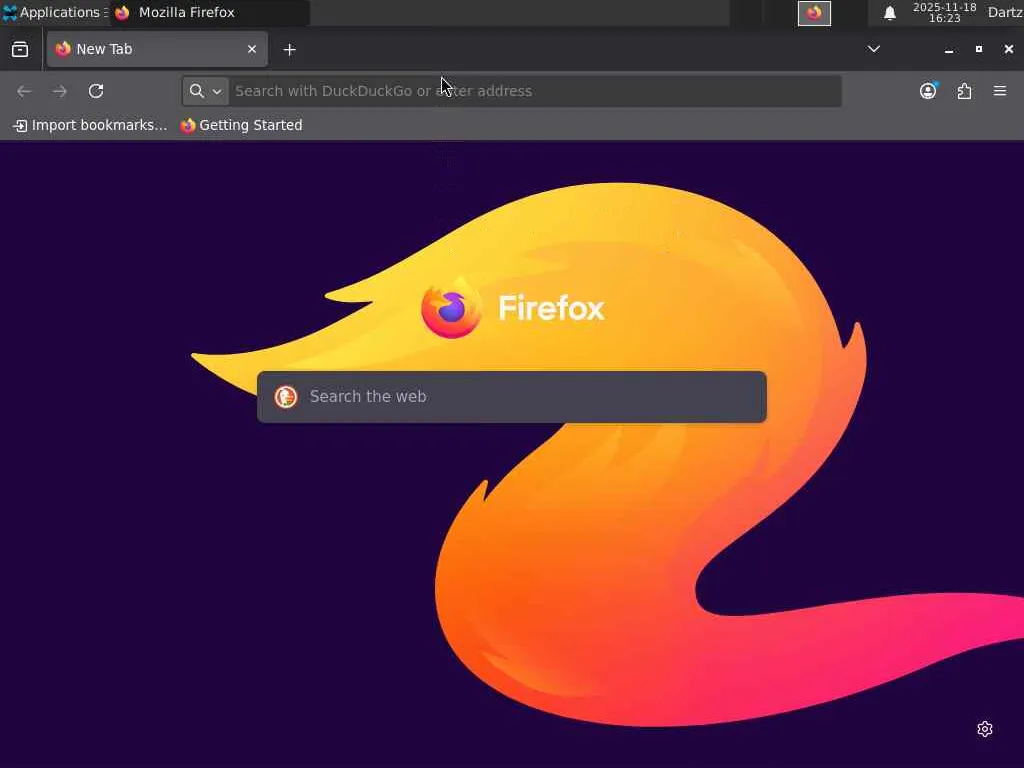This screenshot has width=1024, height=768.
Task: Click the Dartz user name in panel
Action: [1004, 12]
